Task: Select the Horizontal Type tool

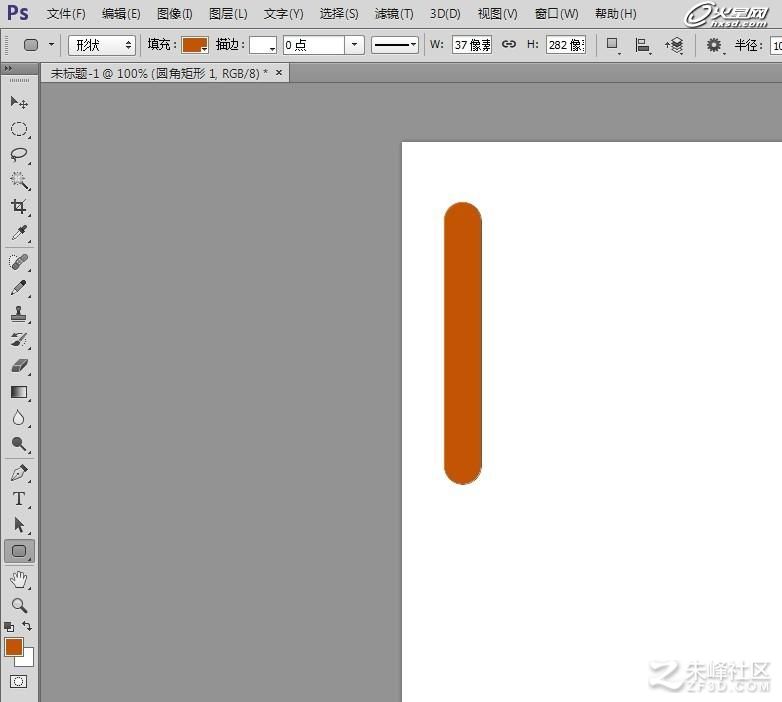Action: (19, 499)
